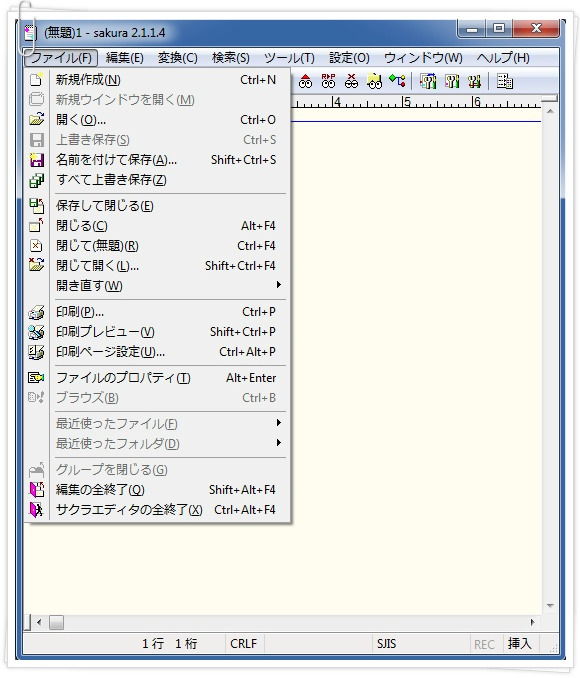The image size is (580, 678).
Task: Click the split box above the vertical scrollbar
Action: tap(550, 99)
